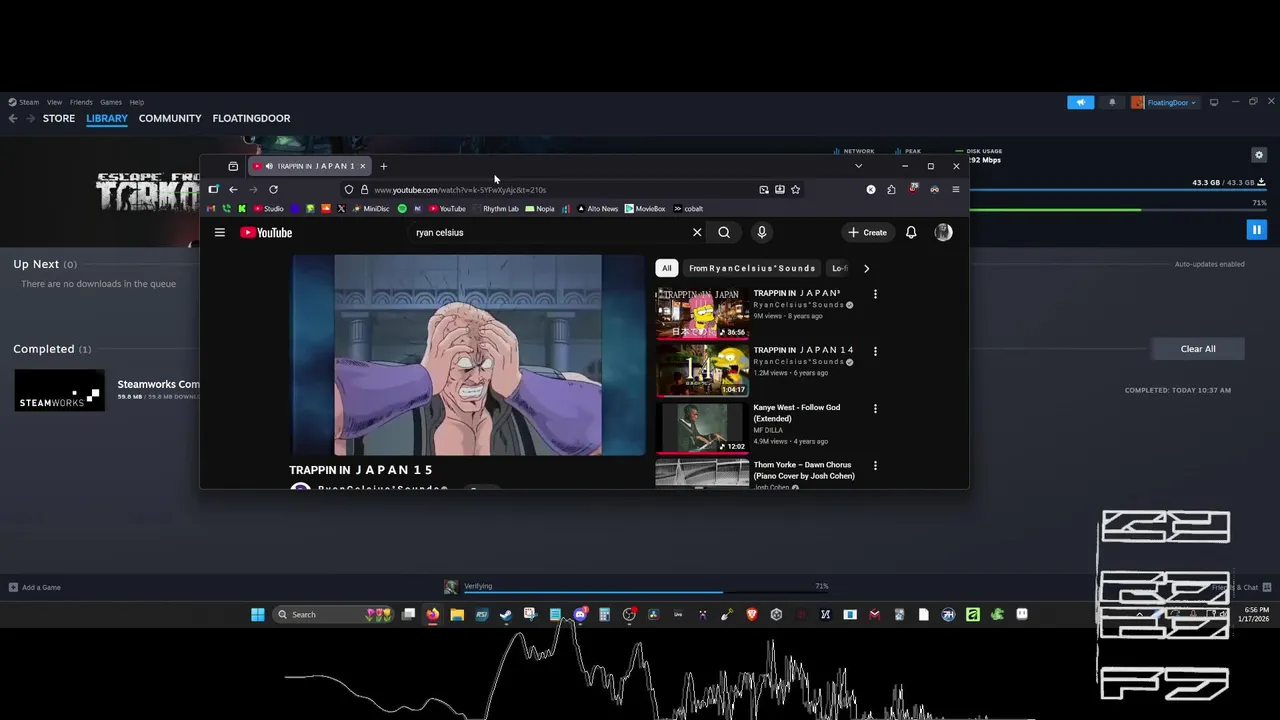Open the Windows Start menu
1280x720 pixels.
[x=258, y=614]
